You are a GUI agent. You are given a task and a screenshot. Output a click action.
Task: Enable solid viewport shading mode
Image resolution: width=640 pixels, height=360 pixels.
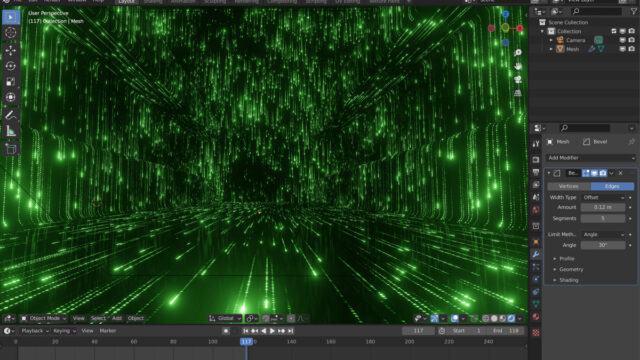coord(494,318)
